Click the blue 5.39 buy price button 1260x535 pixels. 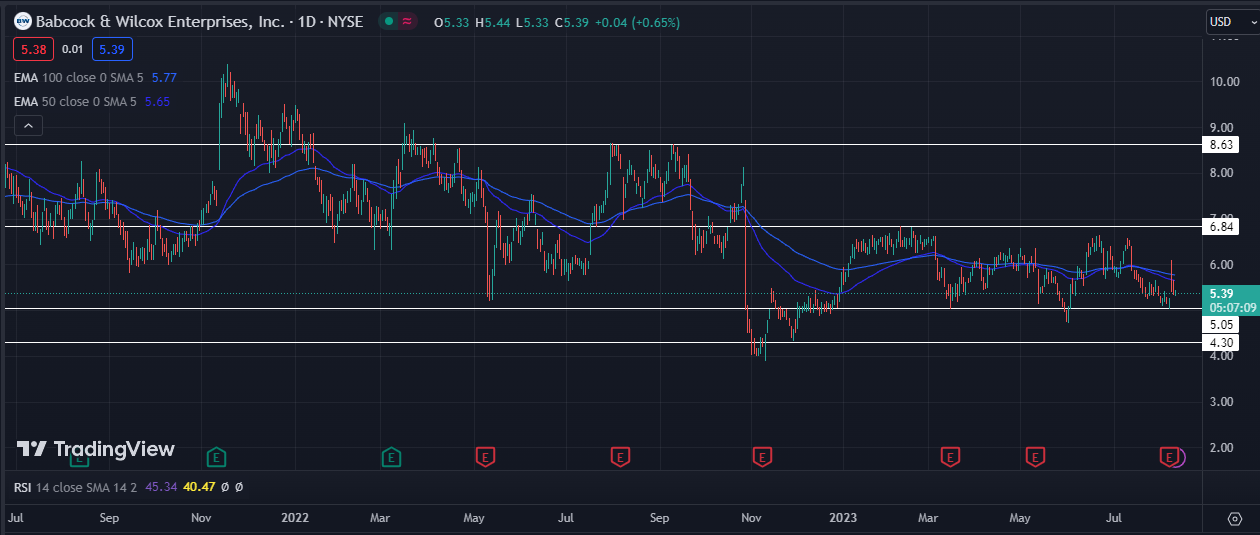(x=111, y=48)
